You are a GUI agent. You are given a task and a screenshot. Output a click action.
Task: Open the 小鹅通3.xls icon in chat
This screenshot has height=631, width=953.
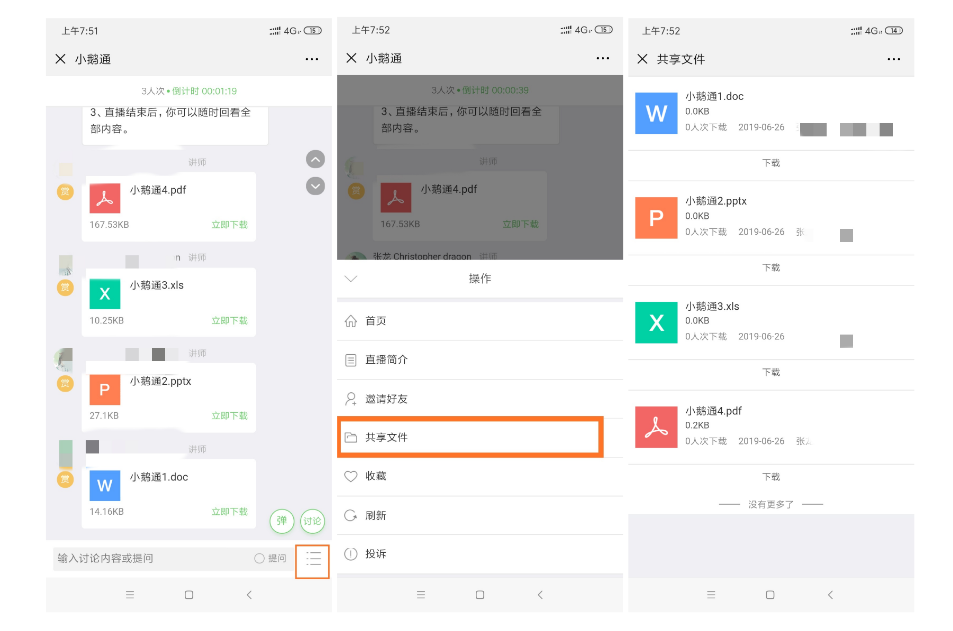tap(105, 294)
